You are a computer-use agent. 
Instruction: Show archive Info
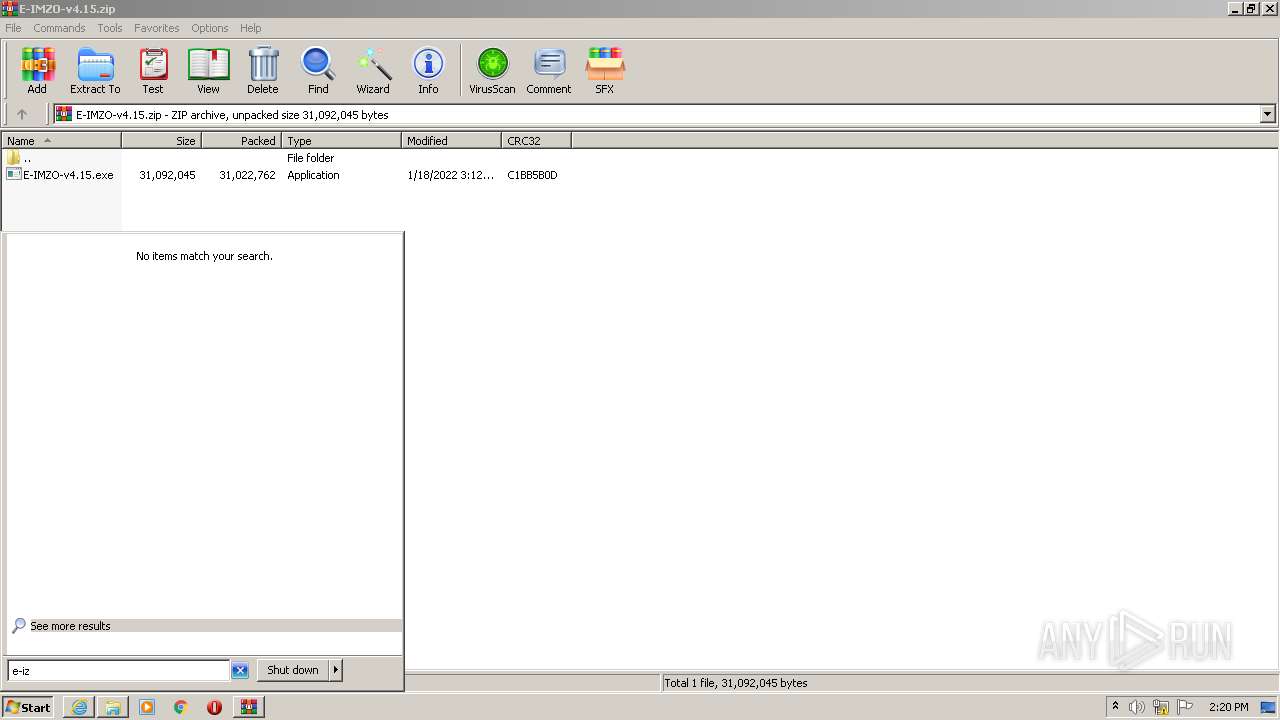pos(428,70)
